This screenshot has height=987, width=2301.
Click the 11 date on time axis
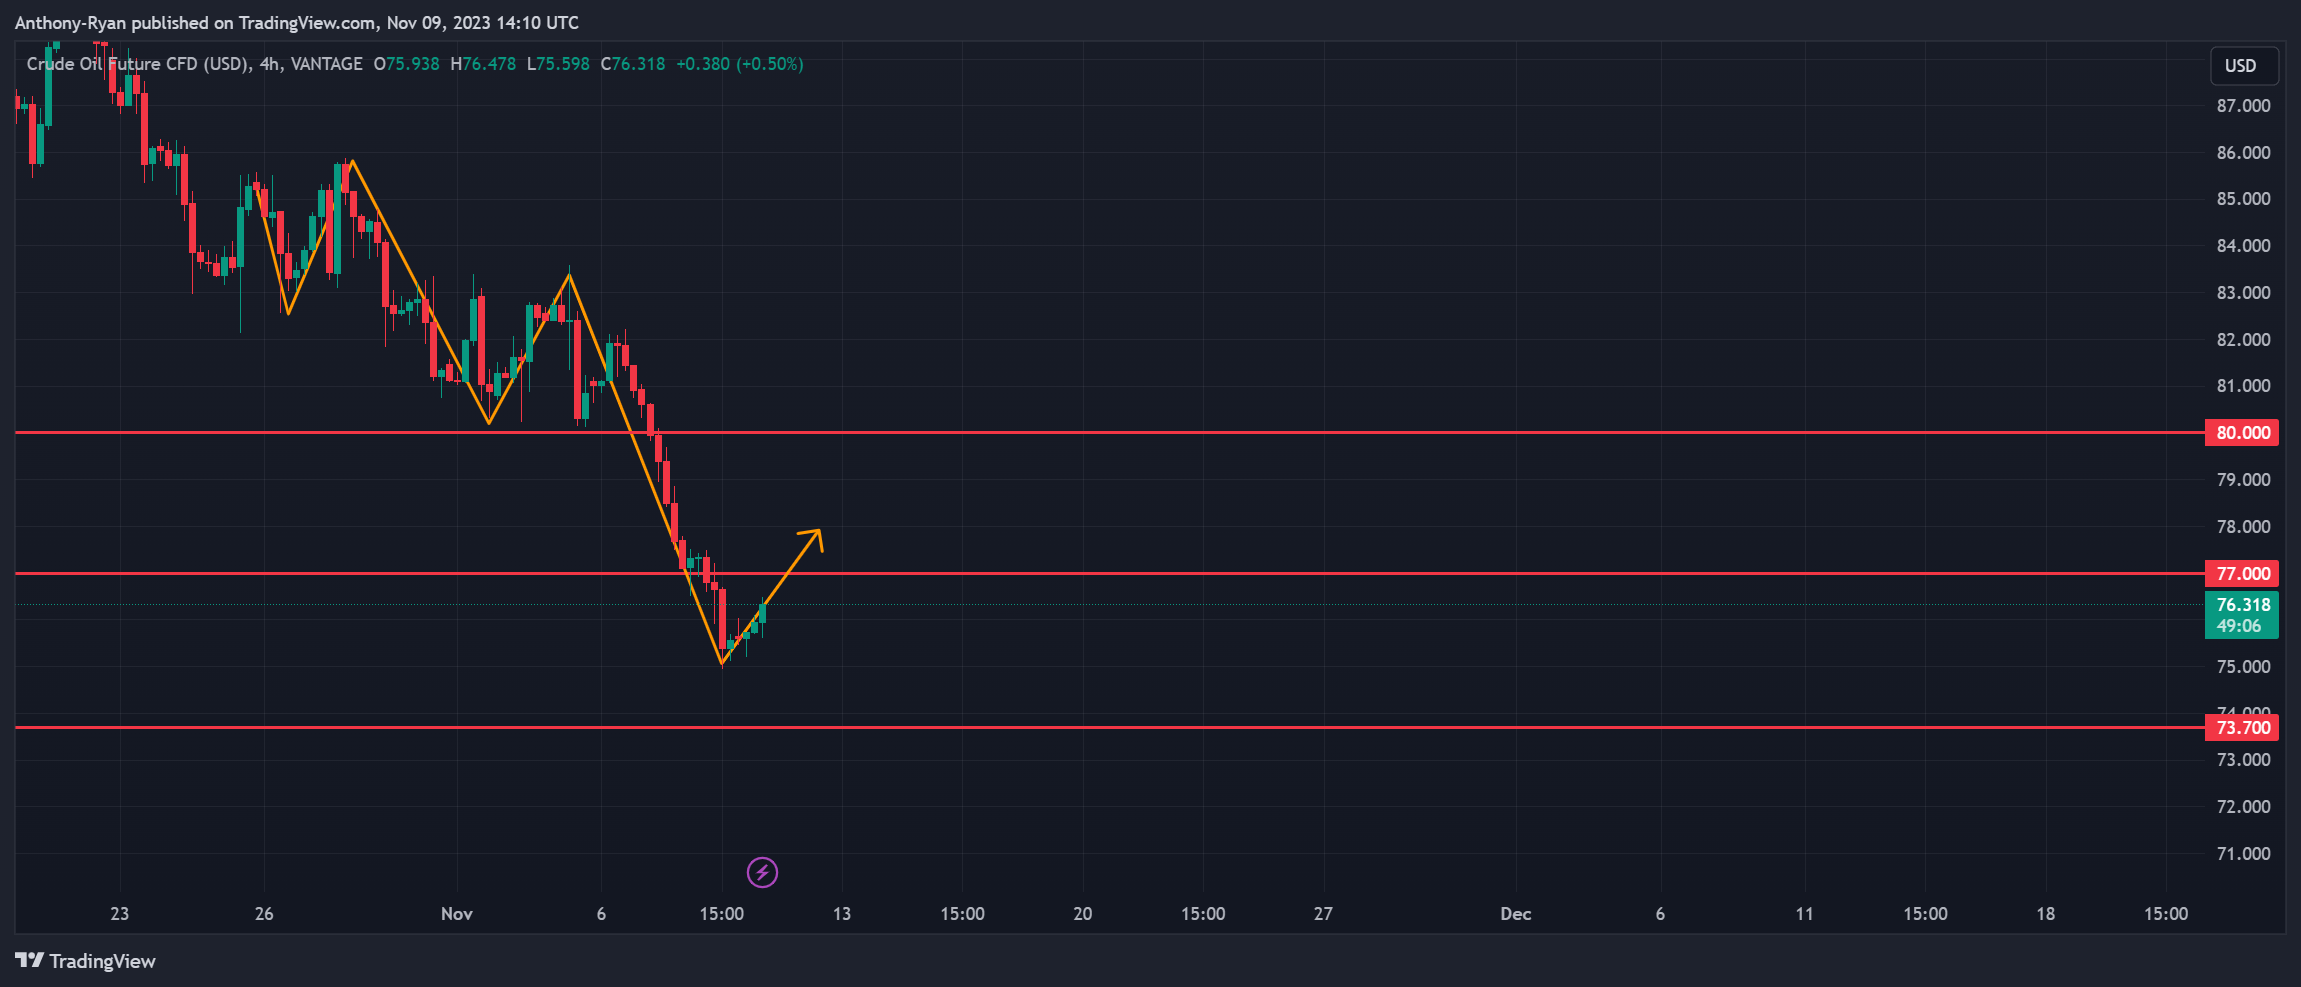coord(1805,914)
